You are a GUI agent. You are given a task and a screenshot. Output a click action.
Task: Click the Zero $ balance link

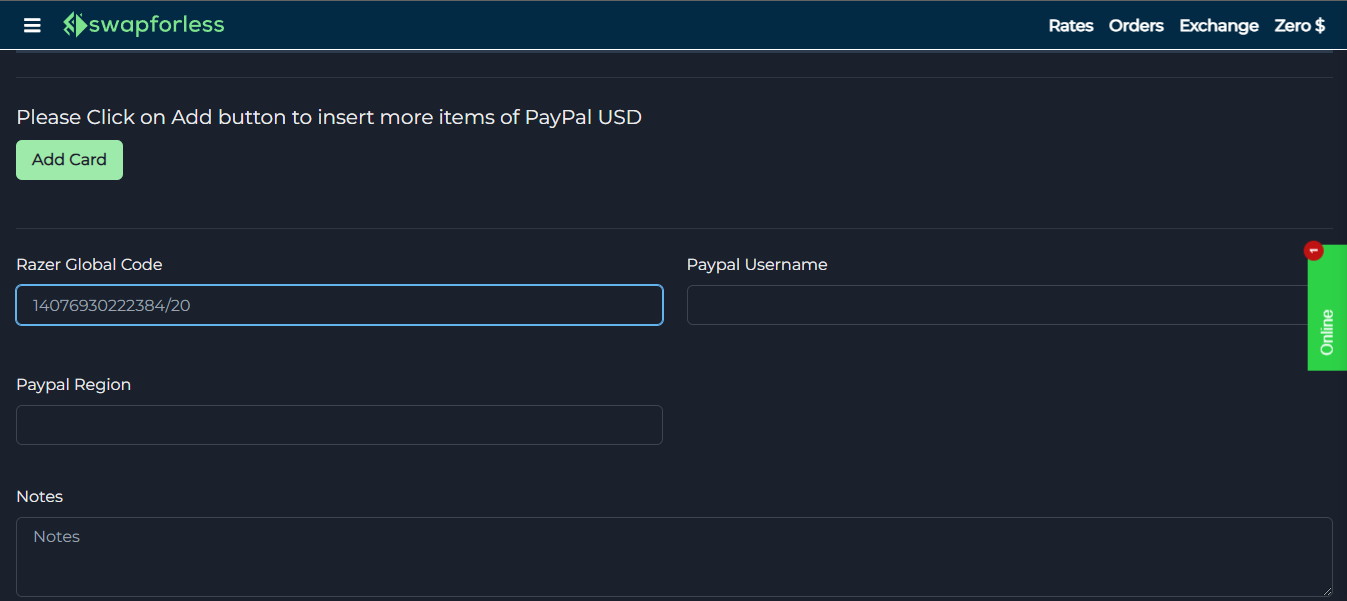coord(1299,26)
